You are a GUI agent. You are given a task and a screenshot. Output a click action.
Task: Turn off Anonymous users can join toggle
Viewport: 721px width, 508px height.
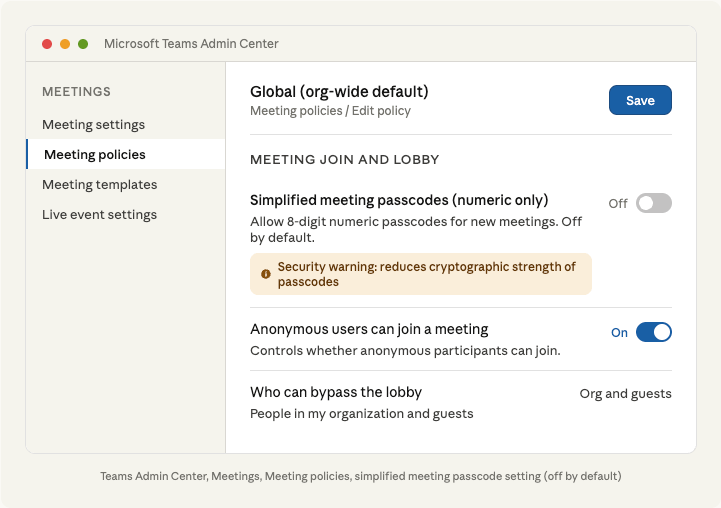[654, 332]
